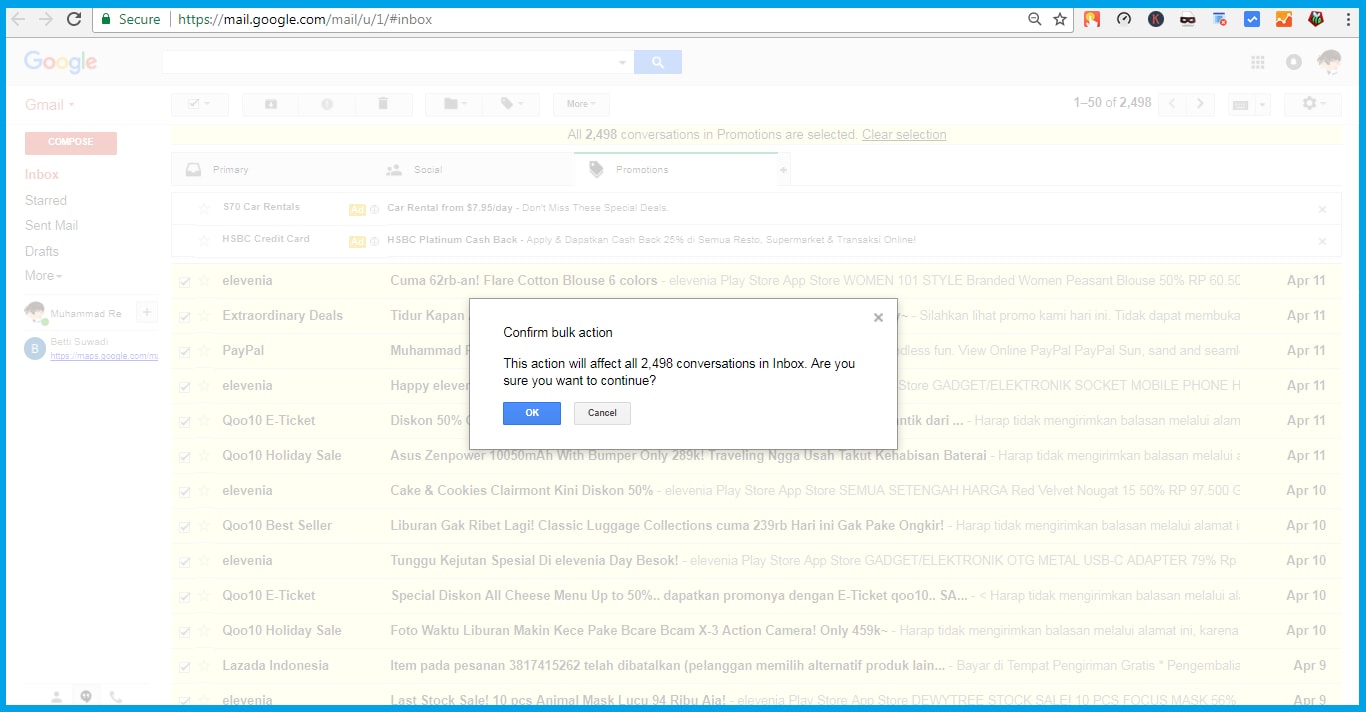Uncheck the Lazada Indonesia email

(x=184, y=667)
